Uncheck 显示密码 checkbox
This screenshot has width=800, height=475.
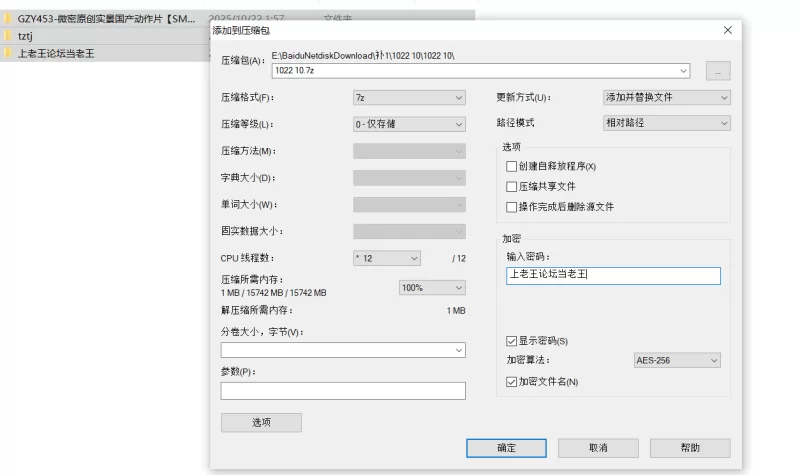512,341
